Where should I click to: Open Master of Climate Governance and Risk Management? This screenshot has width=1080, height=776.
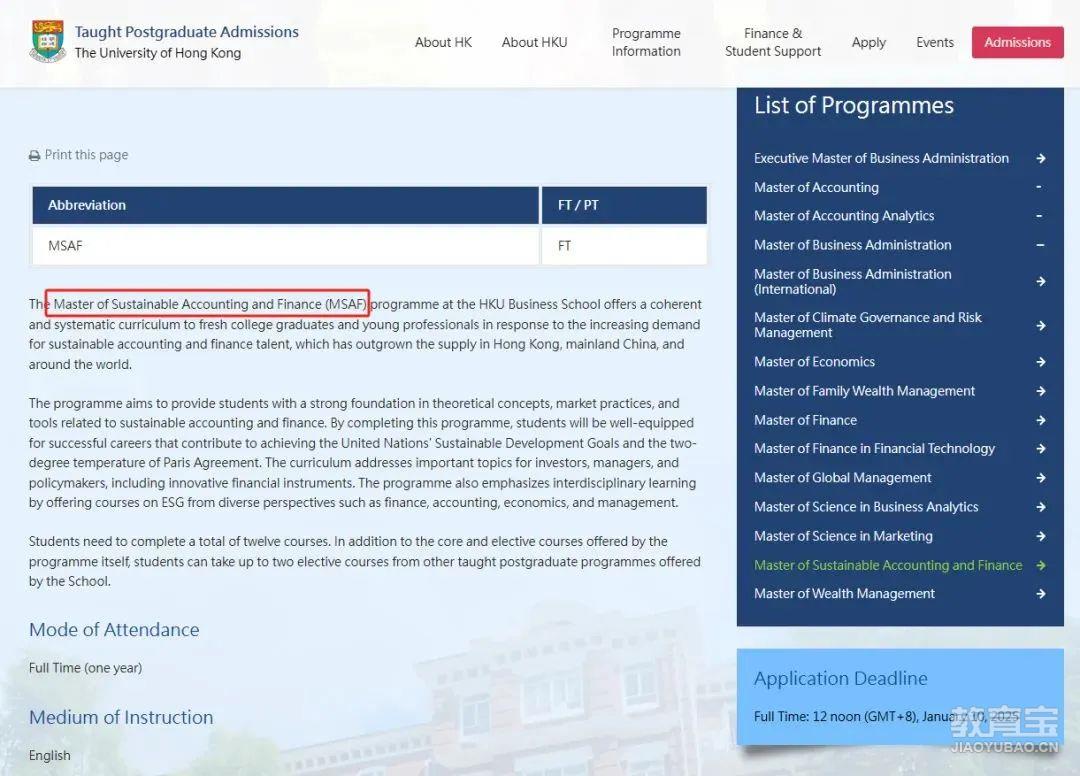tap(868, 325)
